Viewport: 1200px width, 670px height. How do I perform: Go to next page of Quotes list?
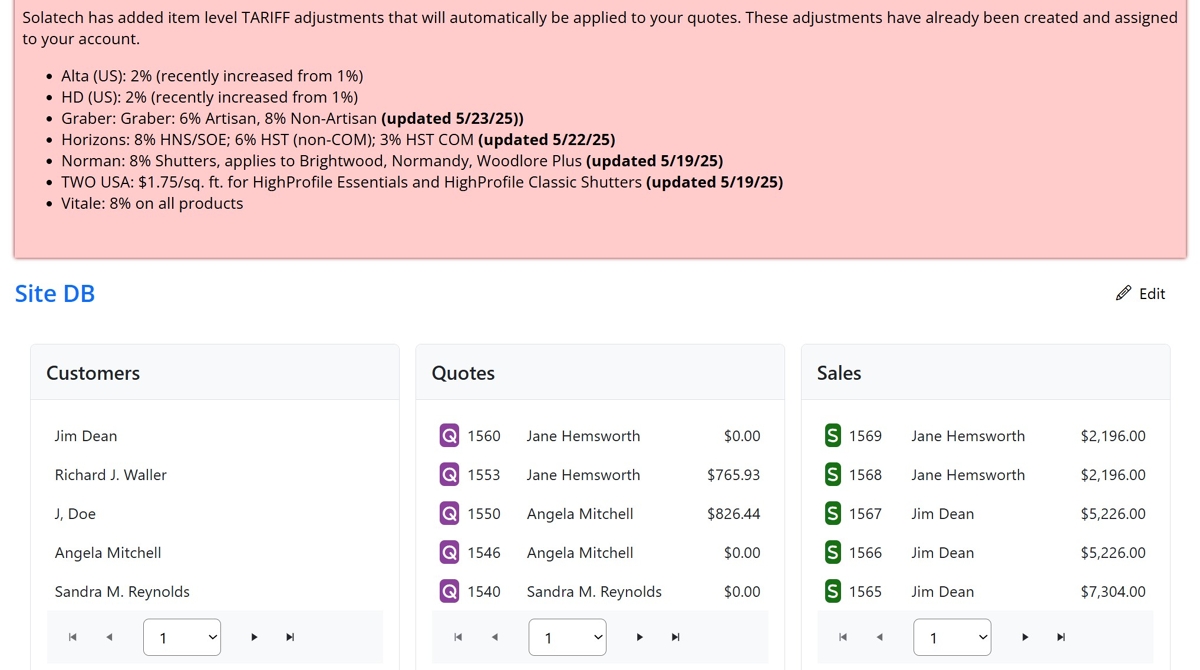pyautogui.click(x=639, y=637)
